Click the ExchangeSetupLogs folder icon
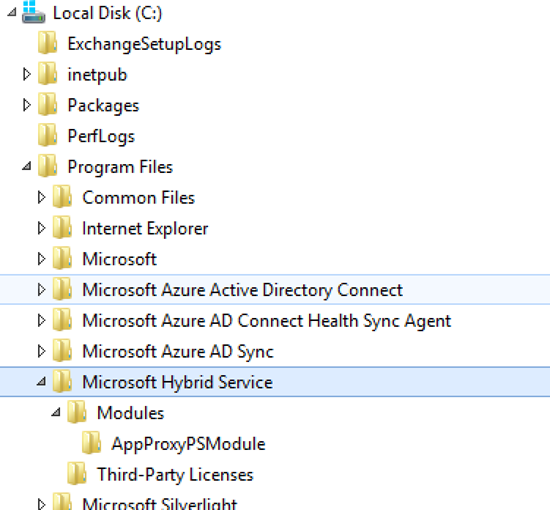 [47, 43]
